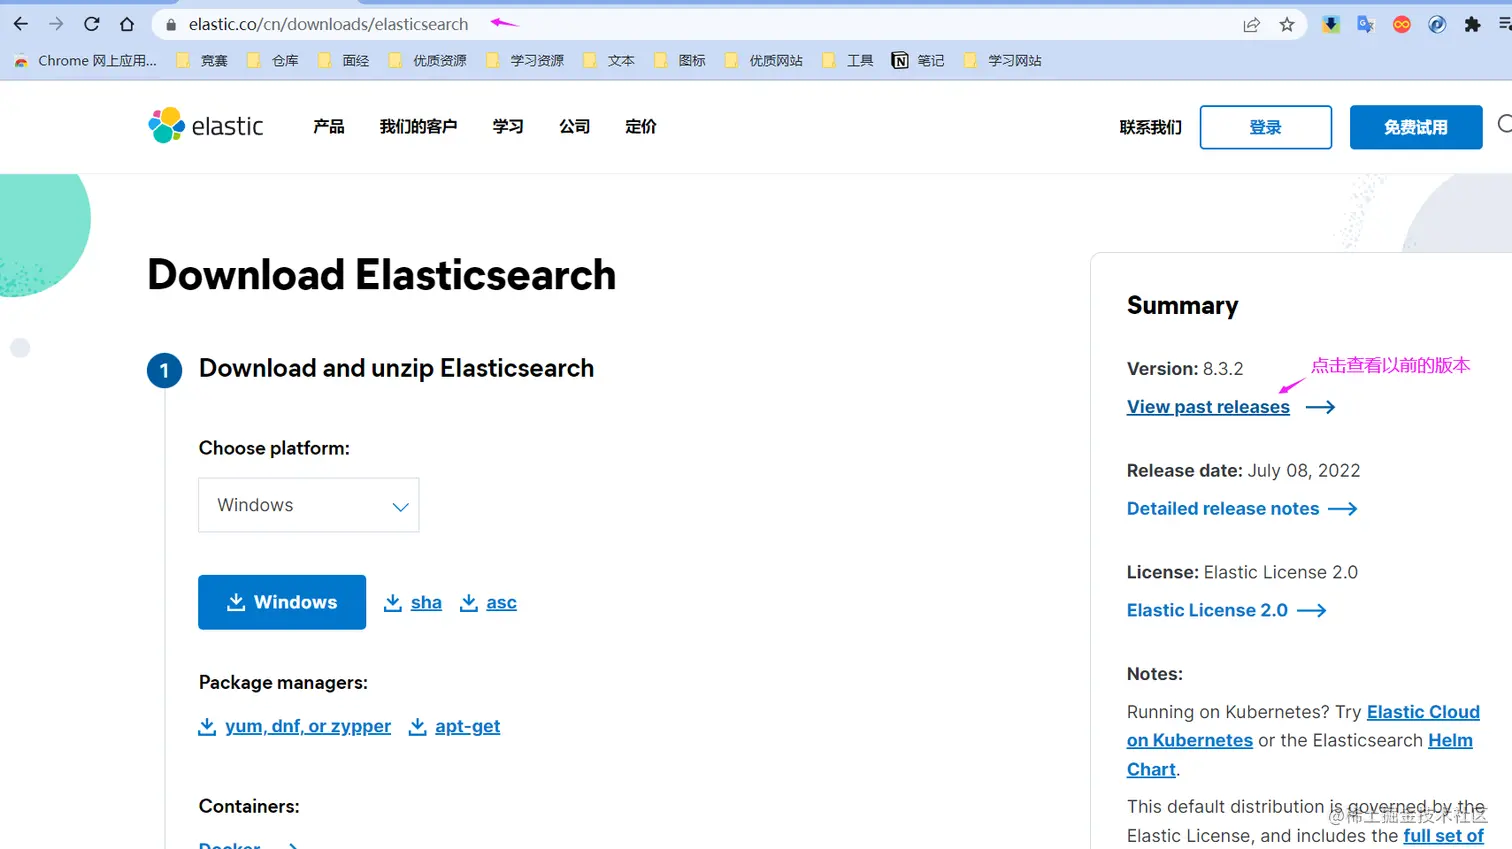Click the full set of link
Image resolution: width=1512 pixels, height=849 pixels.
[1443, 836]
